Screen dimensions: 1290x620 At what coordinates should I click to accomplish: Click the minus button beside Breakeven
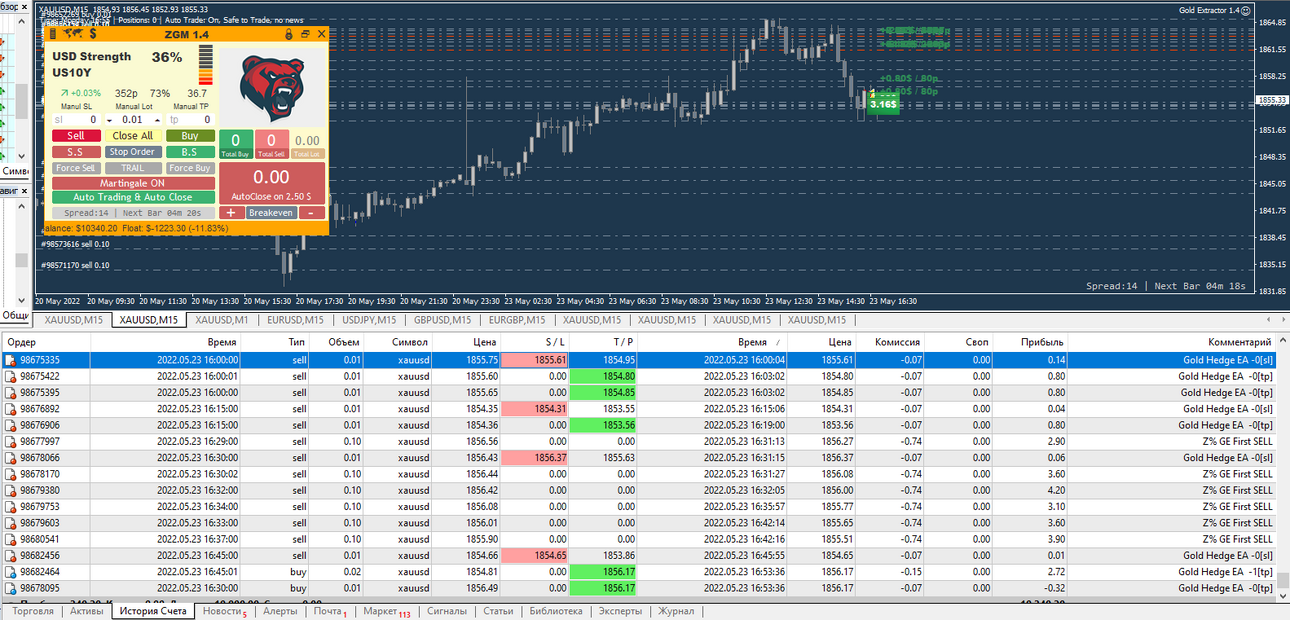click(x=310, y=213)
